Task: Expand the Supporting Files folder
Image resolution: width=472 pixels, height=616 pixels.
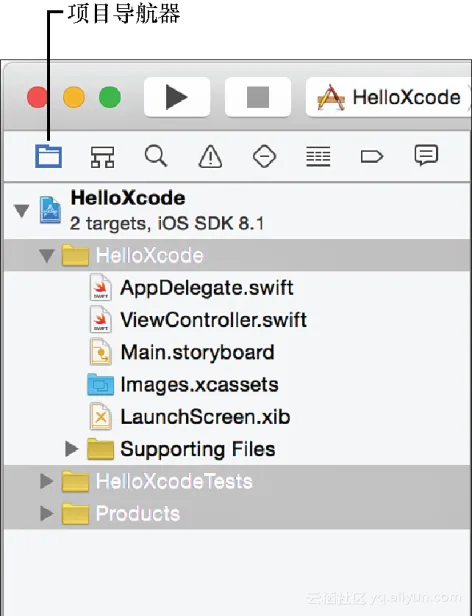Action: 72,449
